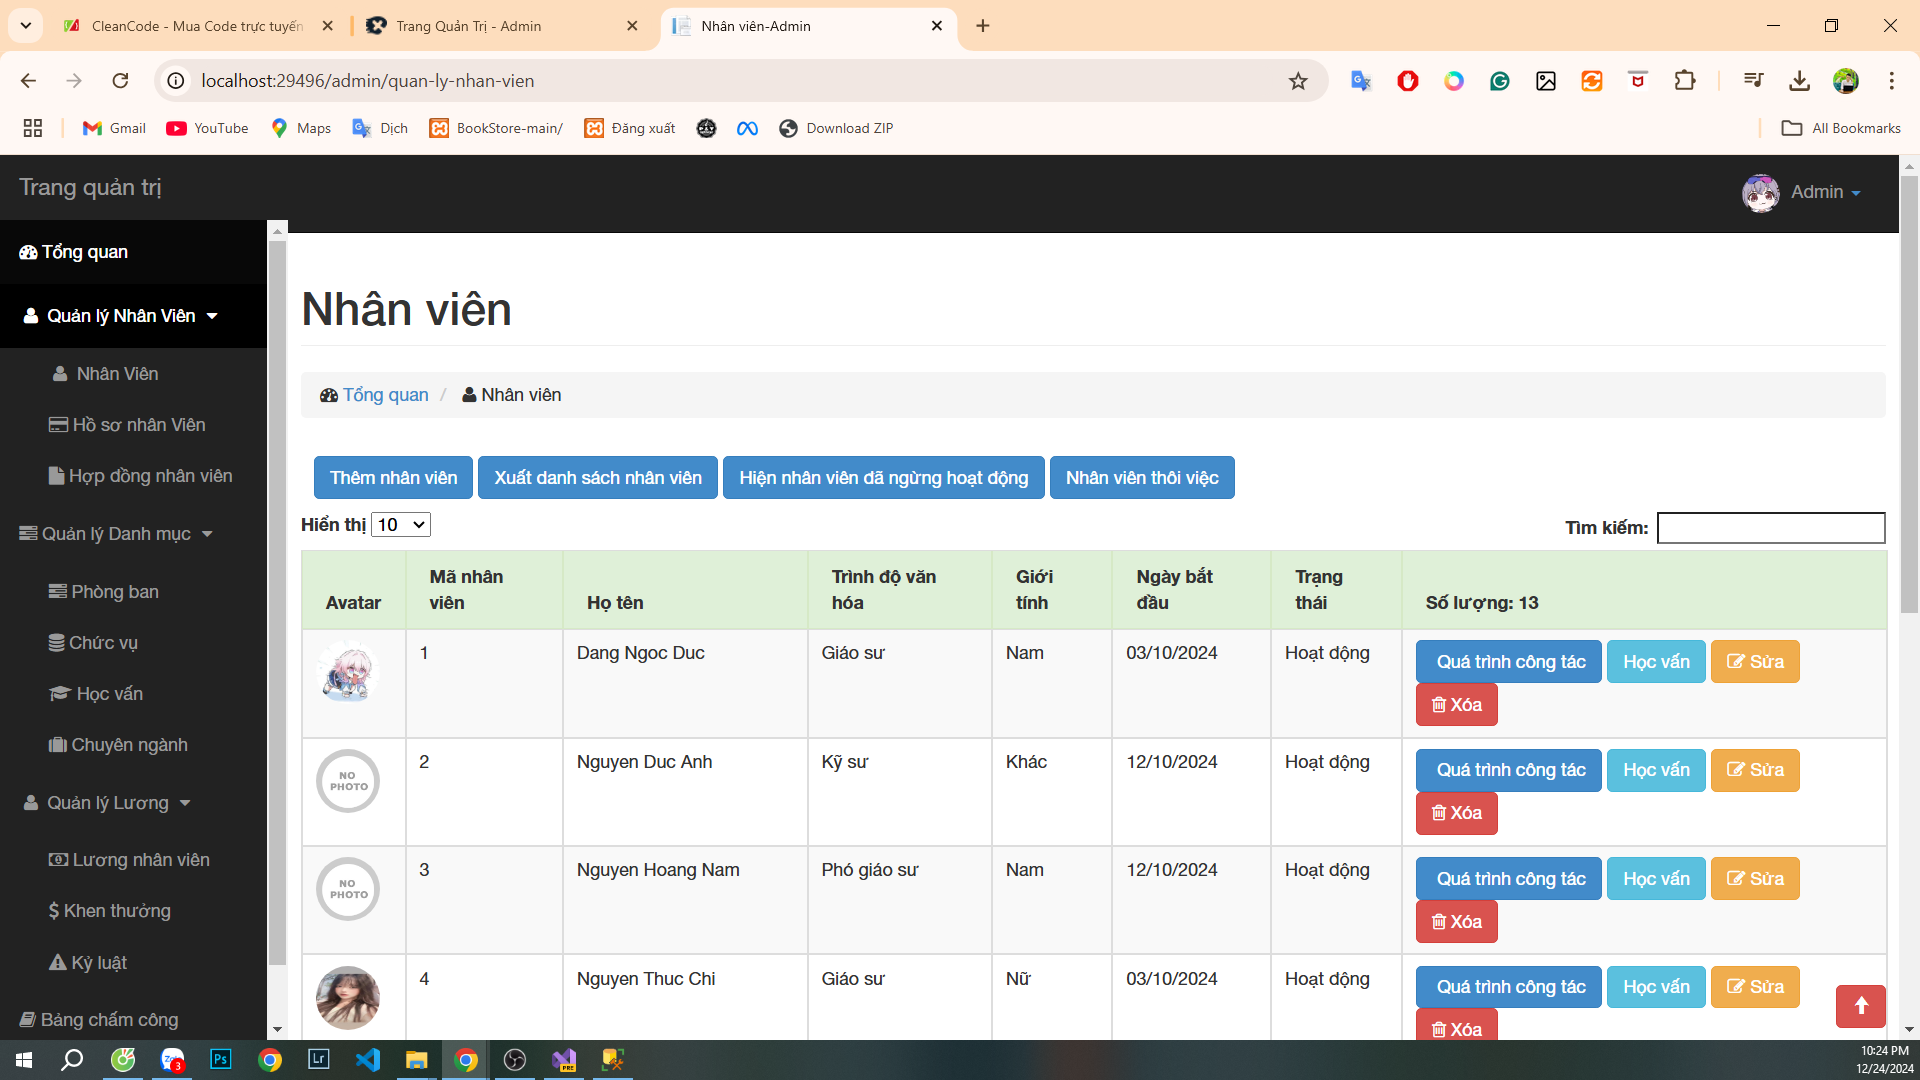Open Photoshop from the taskbar

[x=220, y=1059]
